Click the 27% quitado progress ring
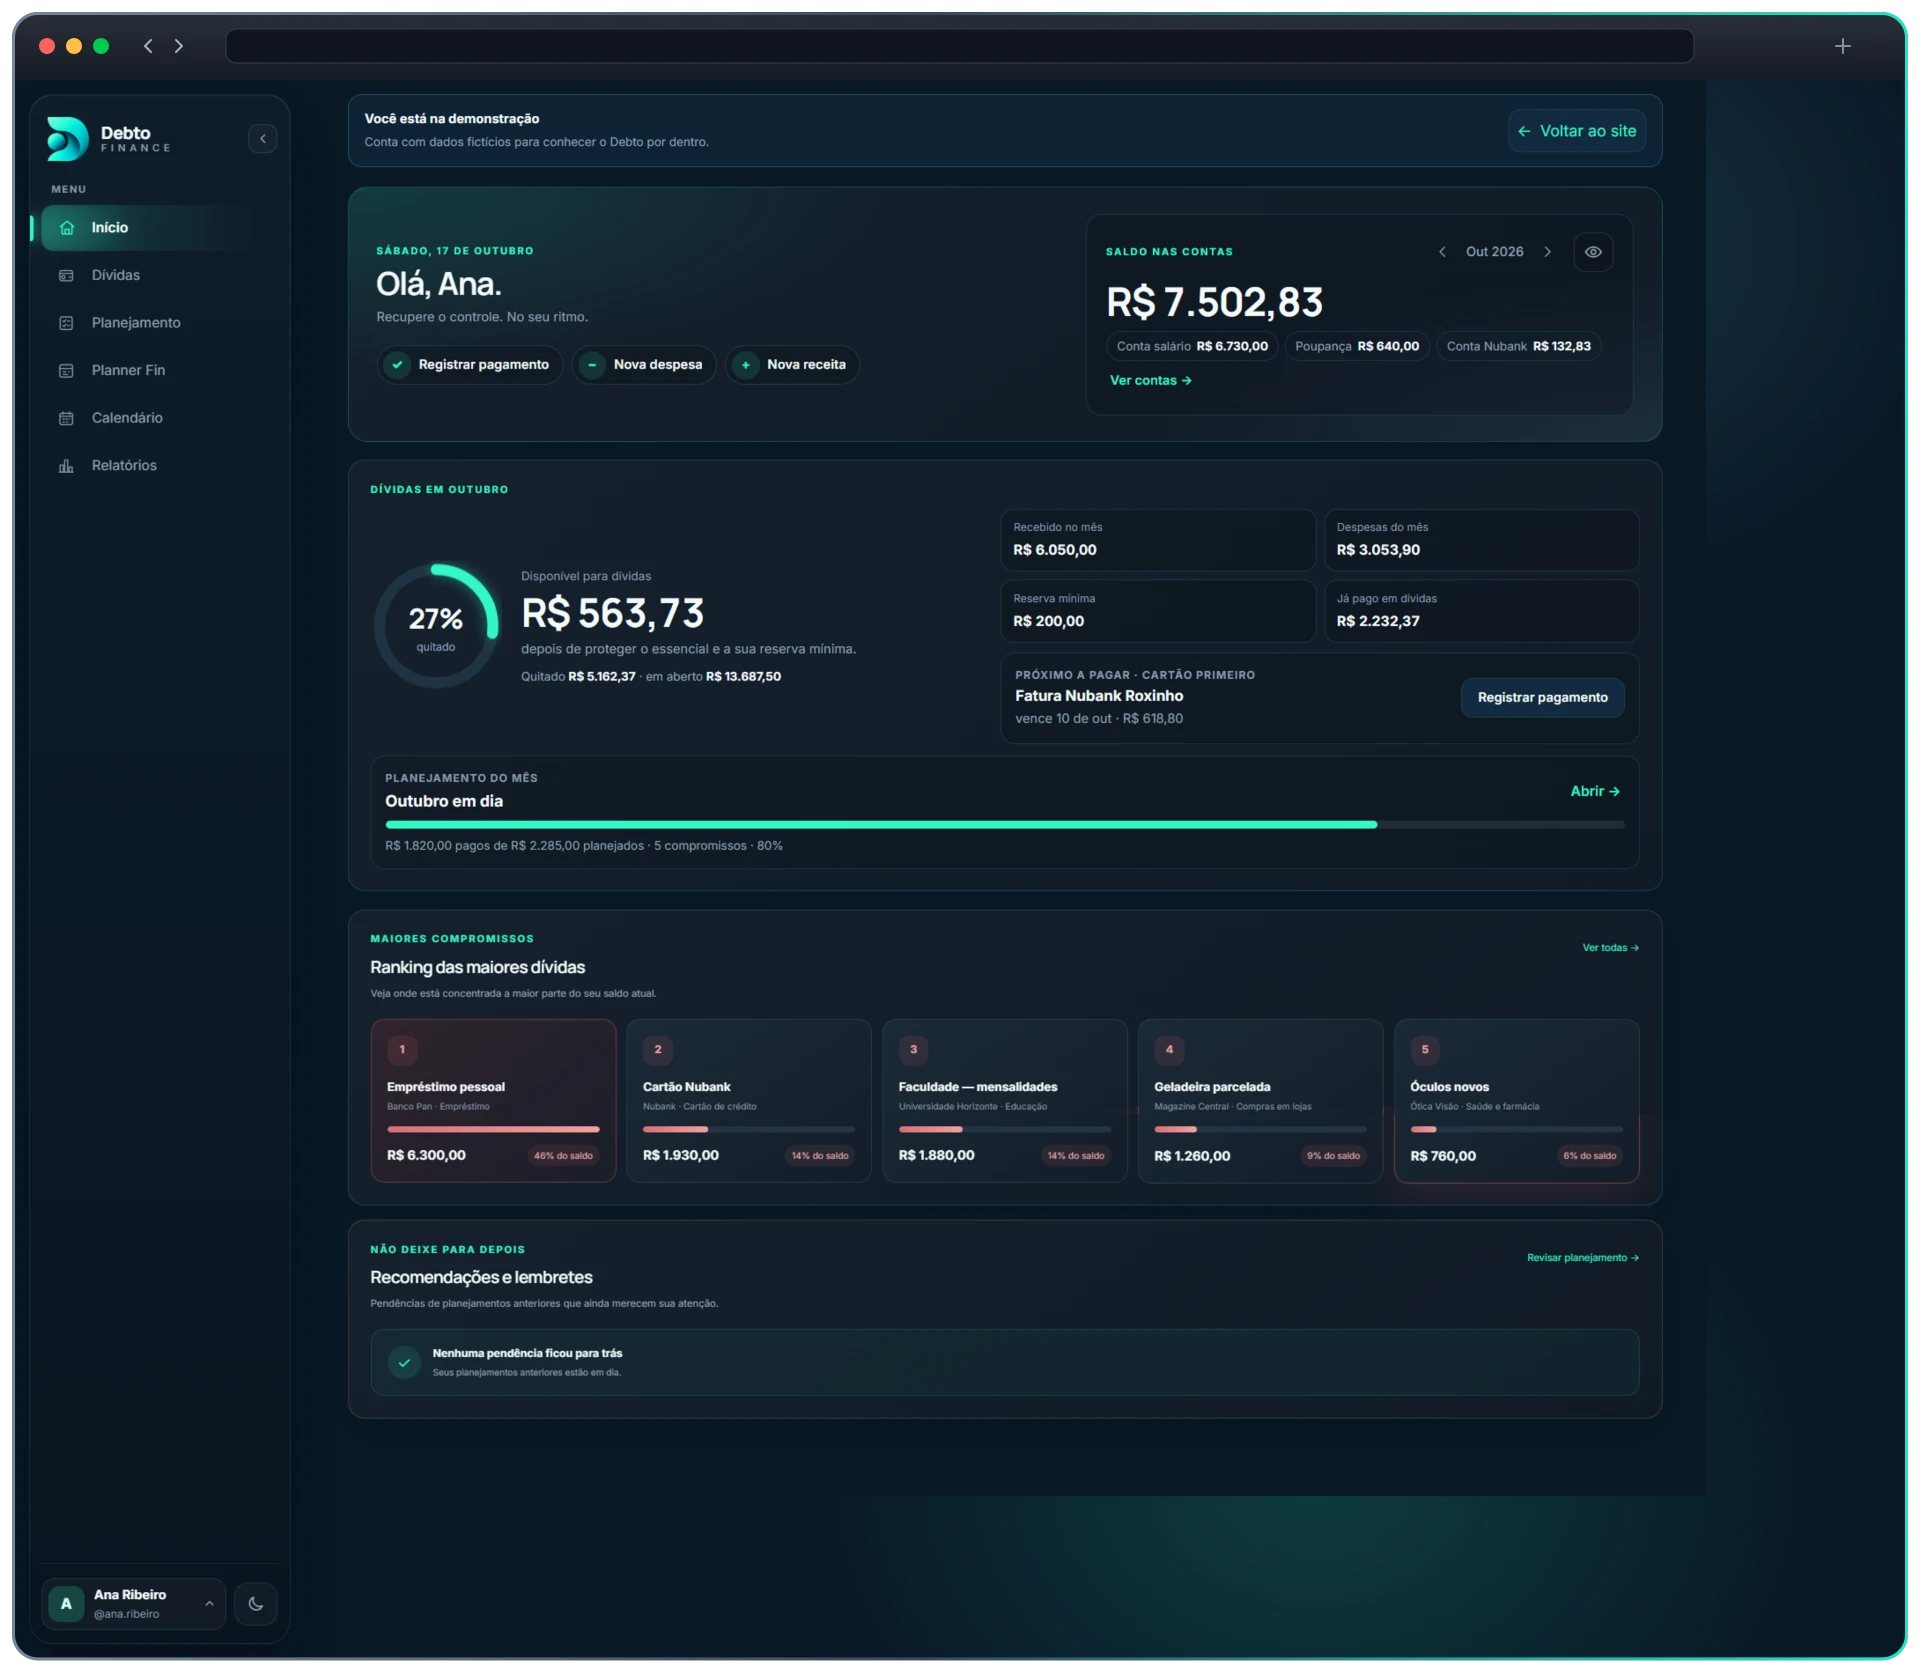This screenshot has height=1672, width=1920. click(x=436, y=627)
